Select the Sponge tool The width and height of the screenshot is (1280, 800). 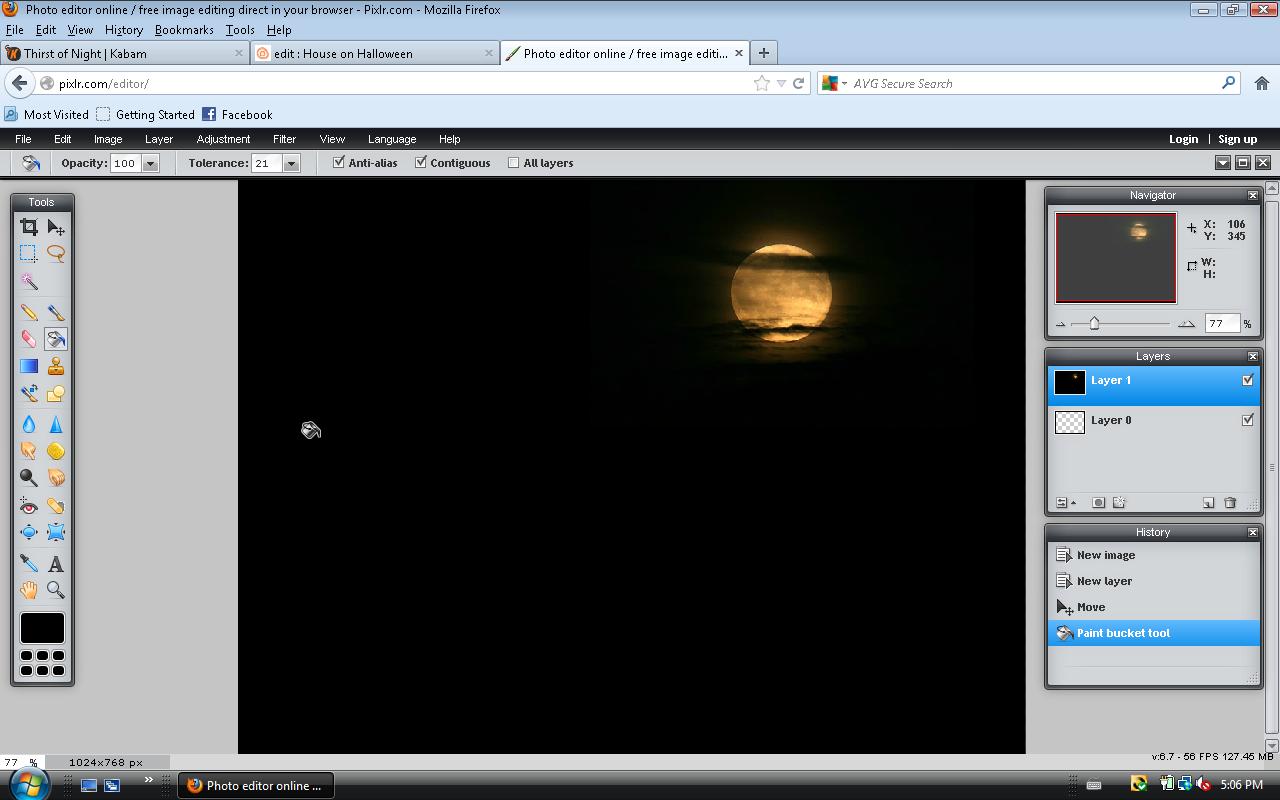pos(56,451)
